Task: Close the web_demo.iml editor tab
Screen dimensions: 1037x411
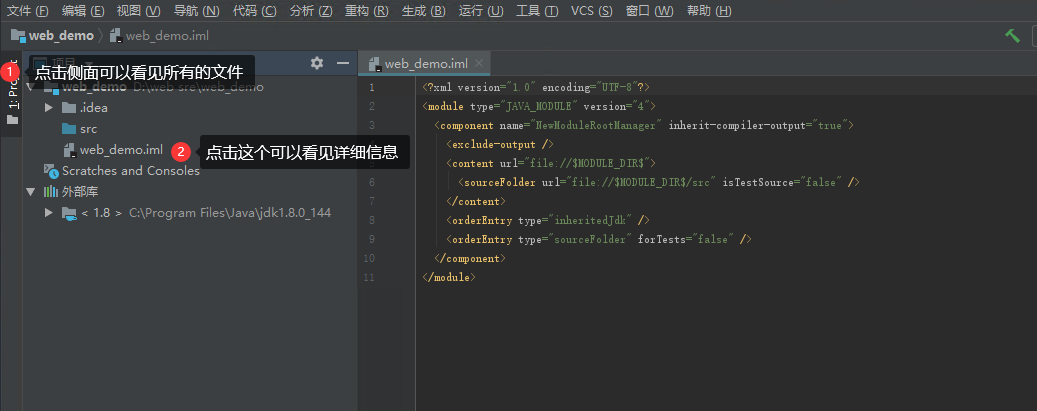Action: coord(479,64)
